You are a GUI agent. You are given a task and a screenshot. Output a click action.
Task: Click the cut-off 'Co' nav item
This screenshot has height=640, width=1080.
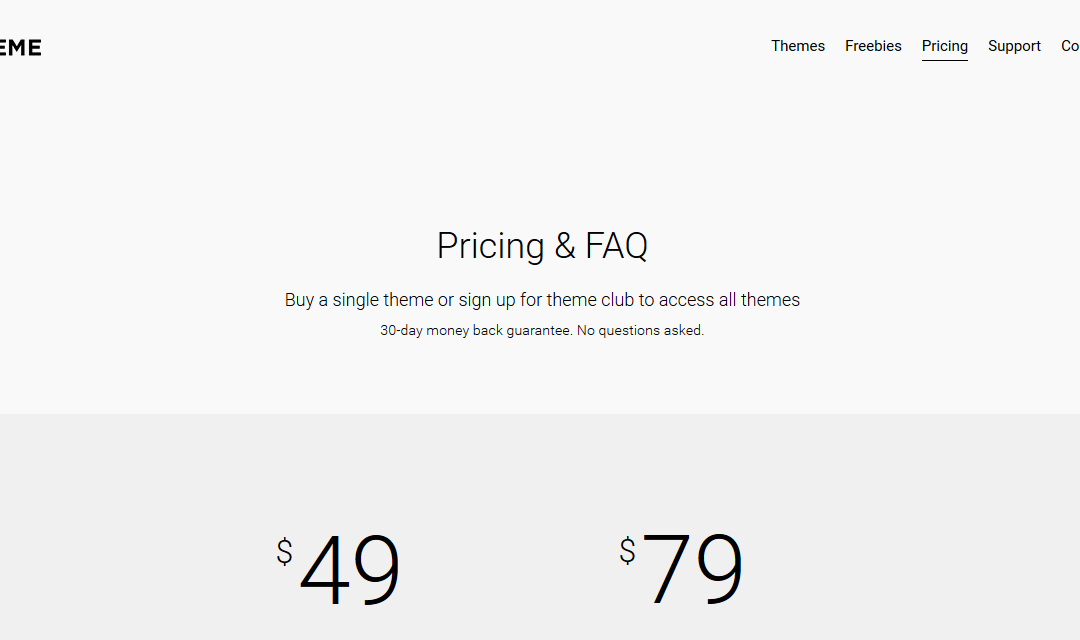(x=1070, y=46)
